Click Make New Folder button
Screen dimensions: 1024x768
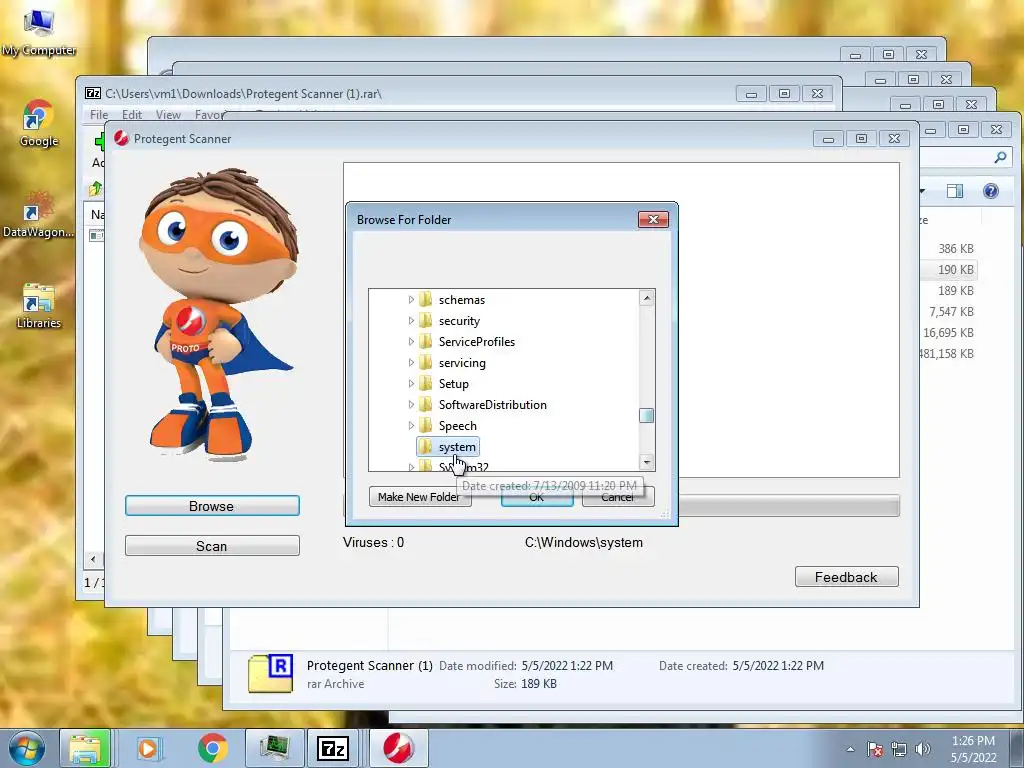point(419,497)
